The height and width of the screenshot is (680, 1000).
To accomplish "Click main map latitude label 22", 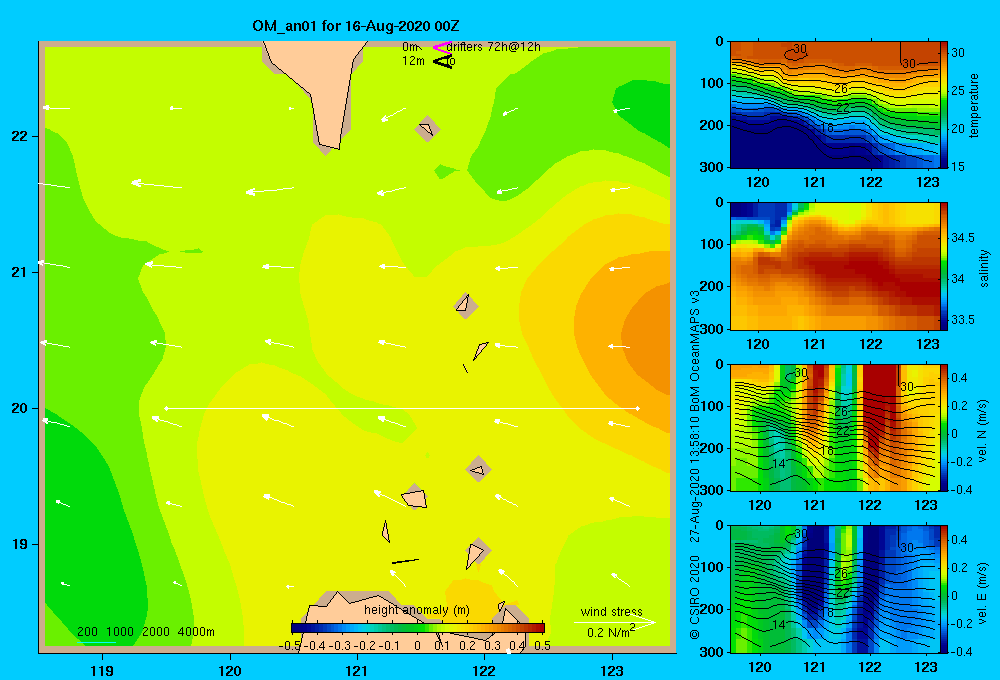I will 20,137.
